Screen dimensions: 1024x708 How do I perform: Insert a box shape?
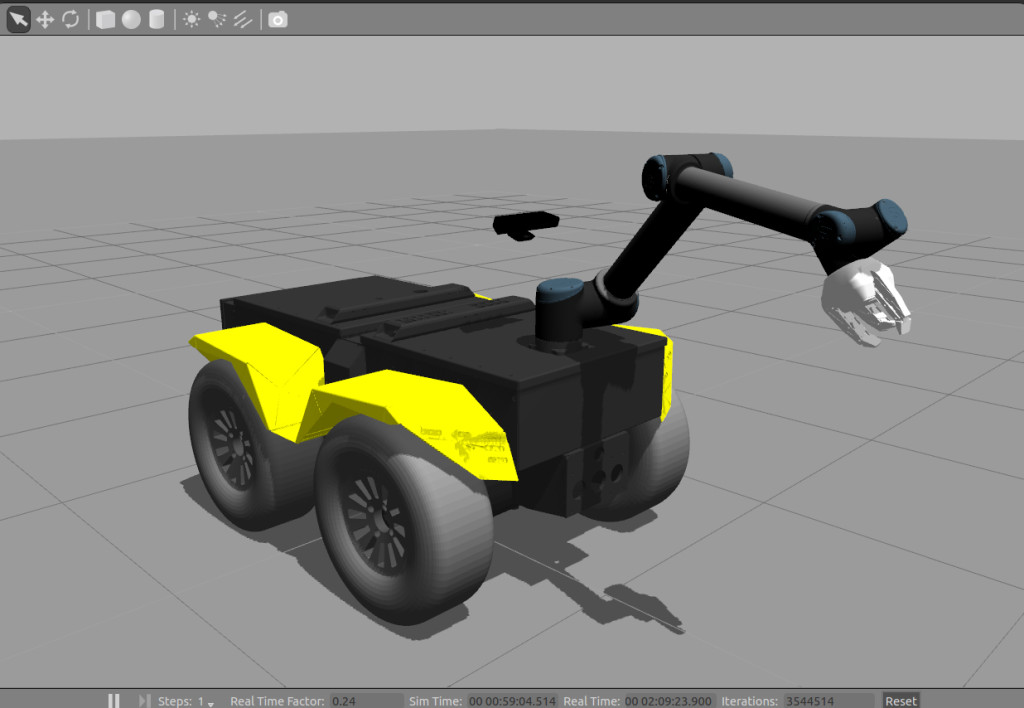(x=105, y=19)
